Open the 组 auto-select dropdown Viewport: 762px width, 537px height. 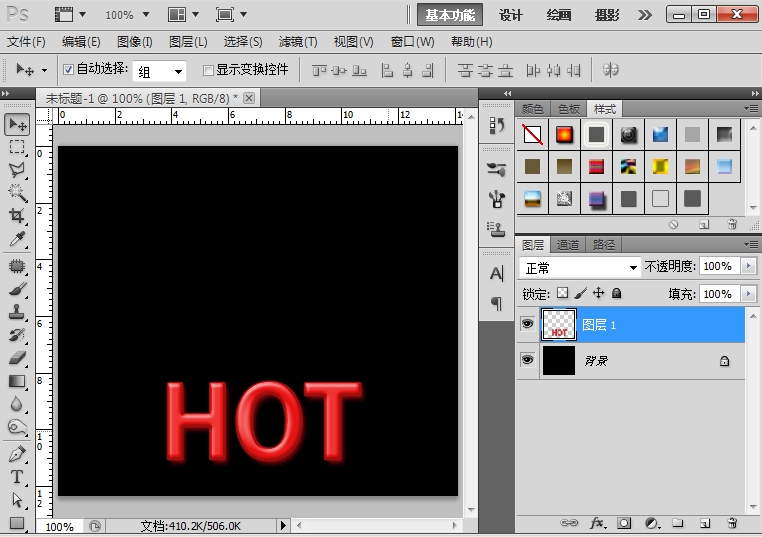pos(159,72)
